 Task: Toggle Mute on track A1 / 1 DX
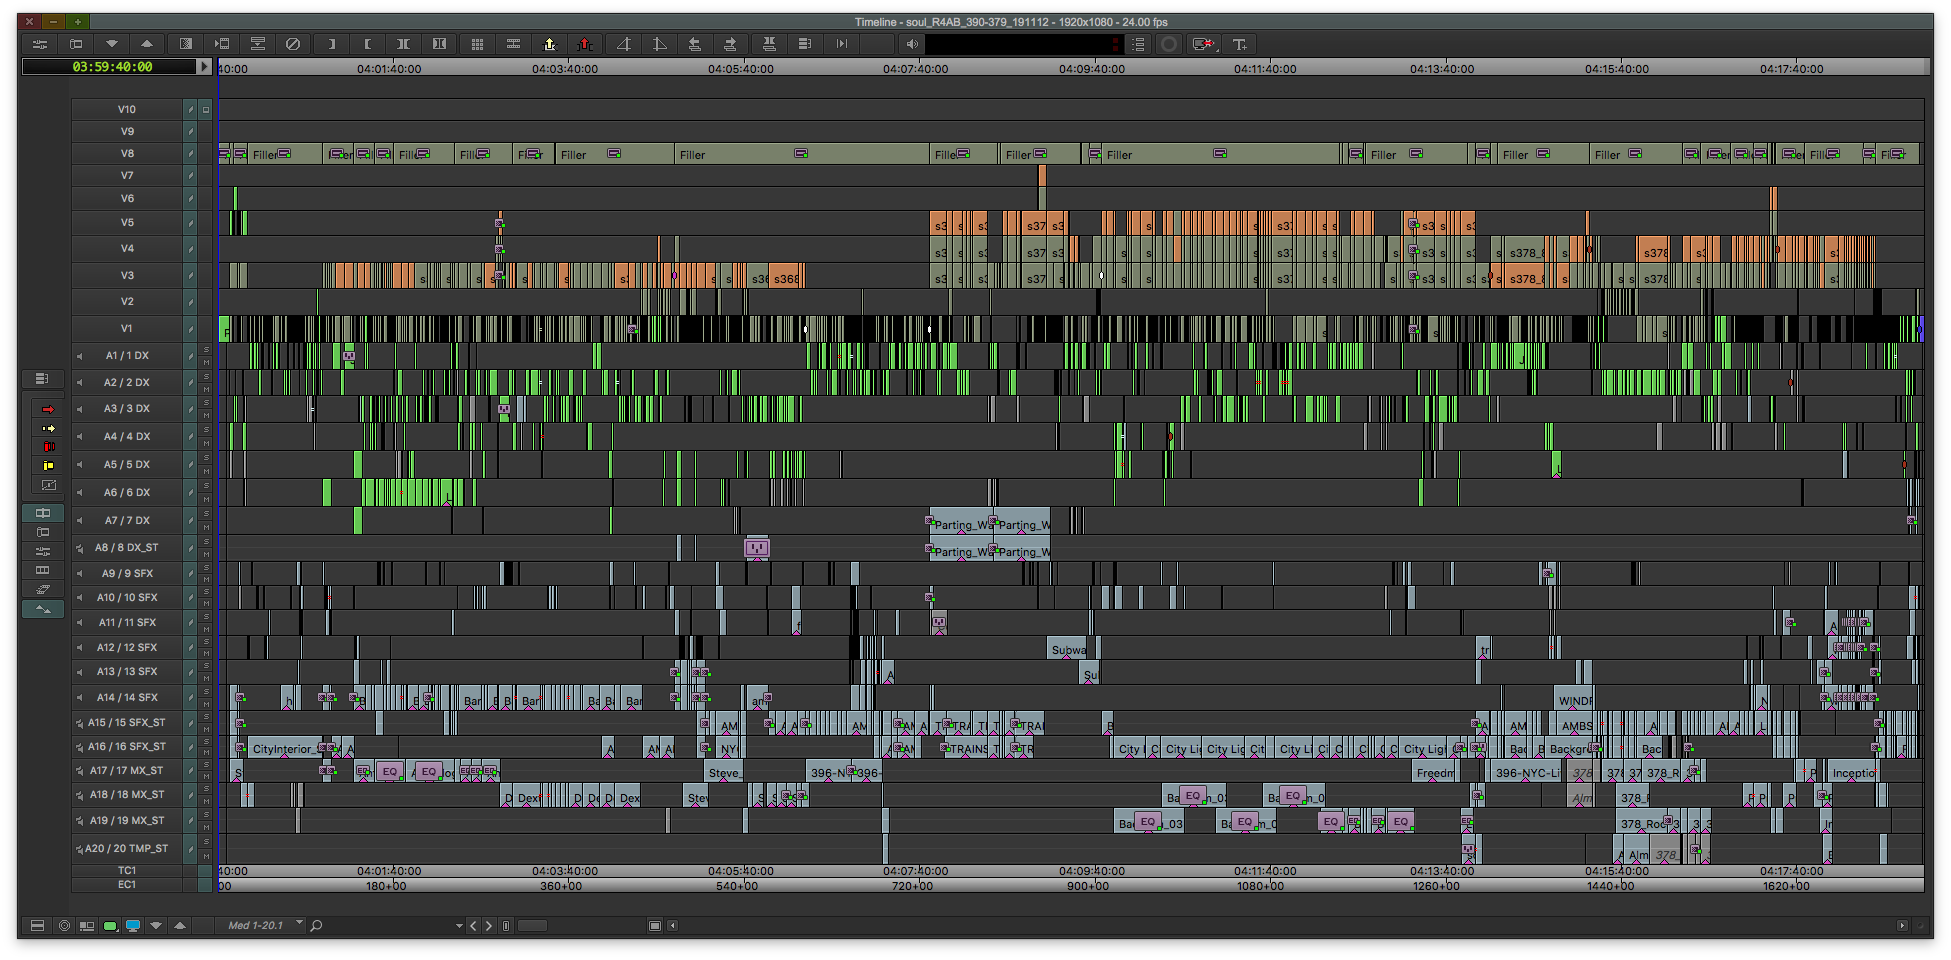[207, 361]
